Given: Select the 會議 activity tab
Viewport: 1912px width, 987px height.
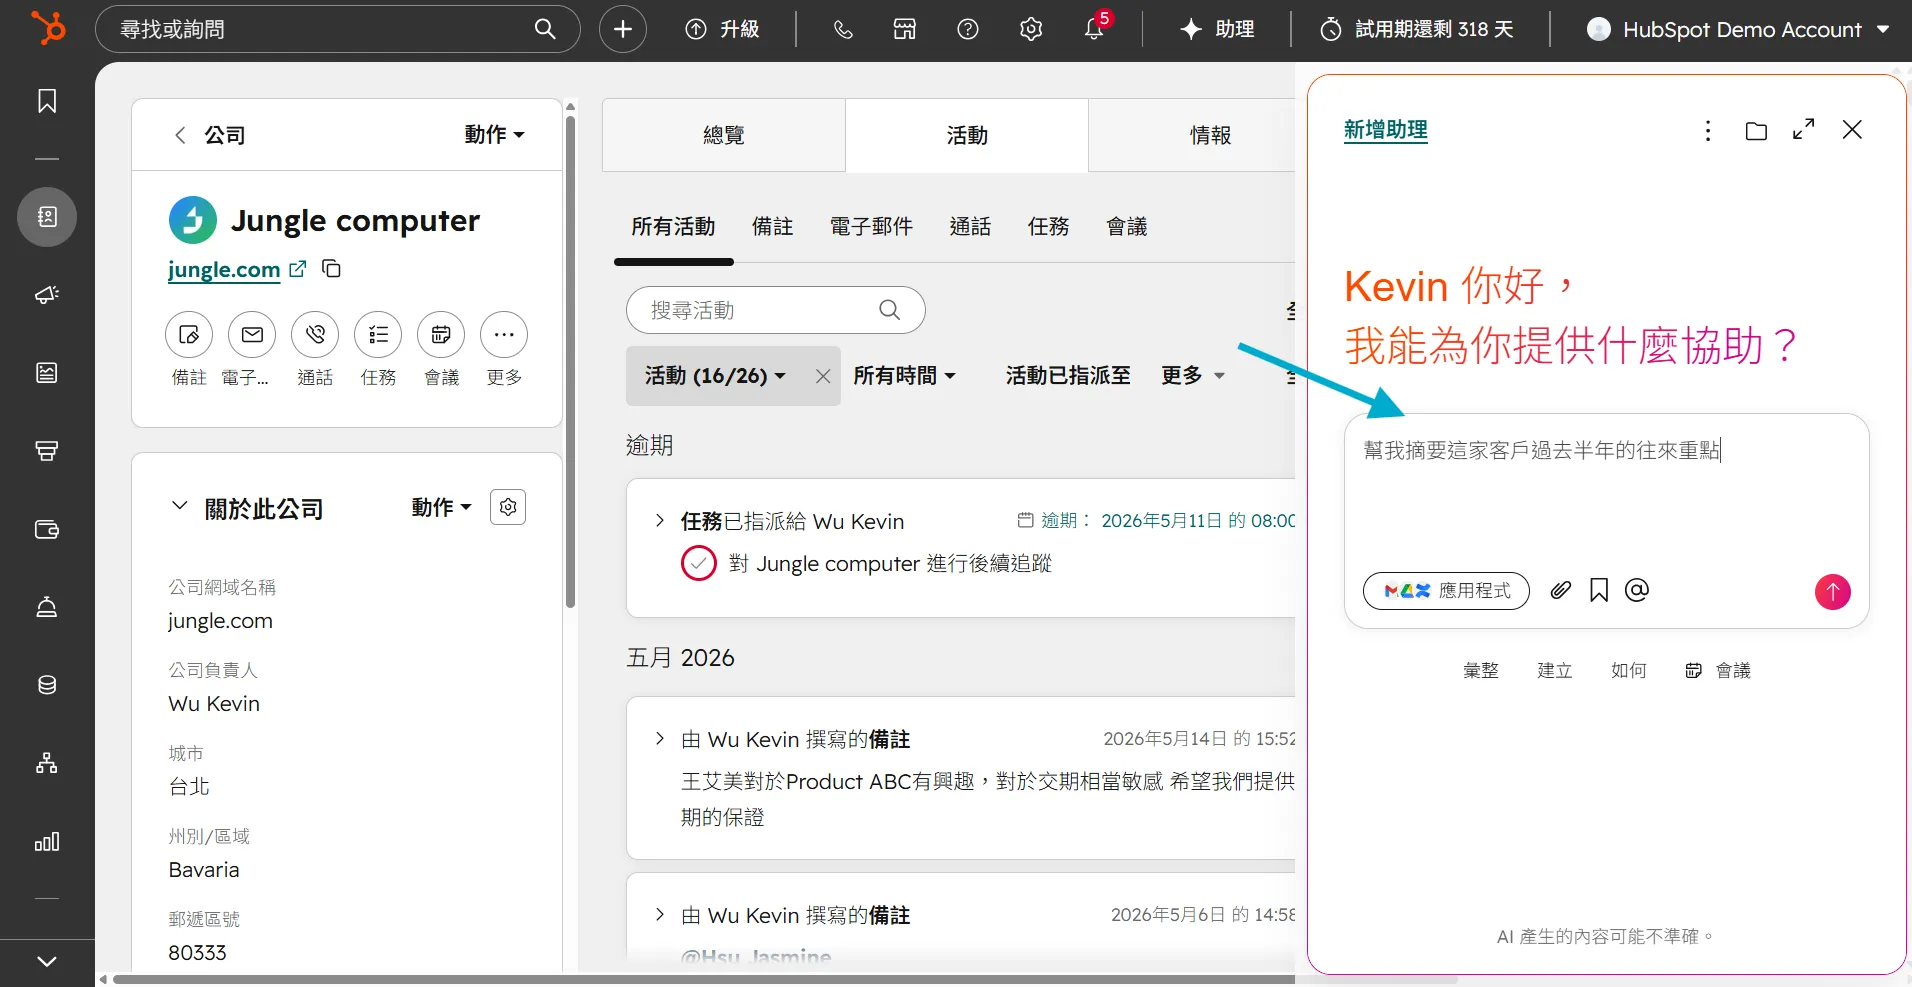Looking at the screenshot, I should point(1127,227).
